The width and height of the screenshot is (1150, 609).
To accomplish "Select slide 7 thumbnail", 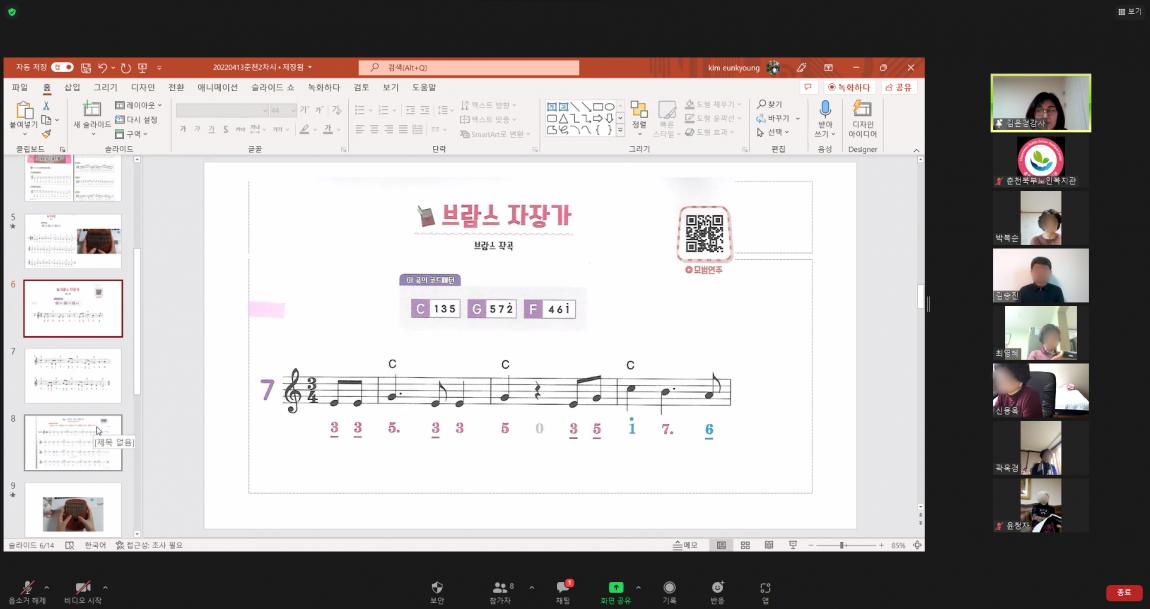I will tap(73, 376).
